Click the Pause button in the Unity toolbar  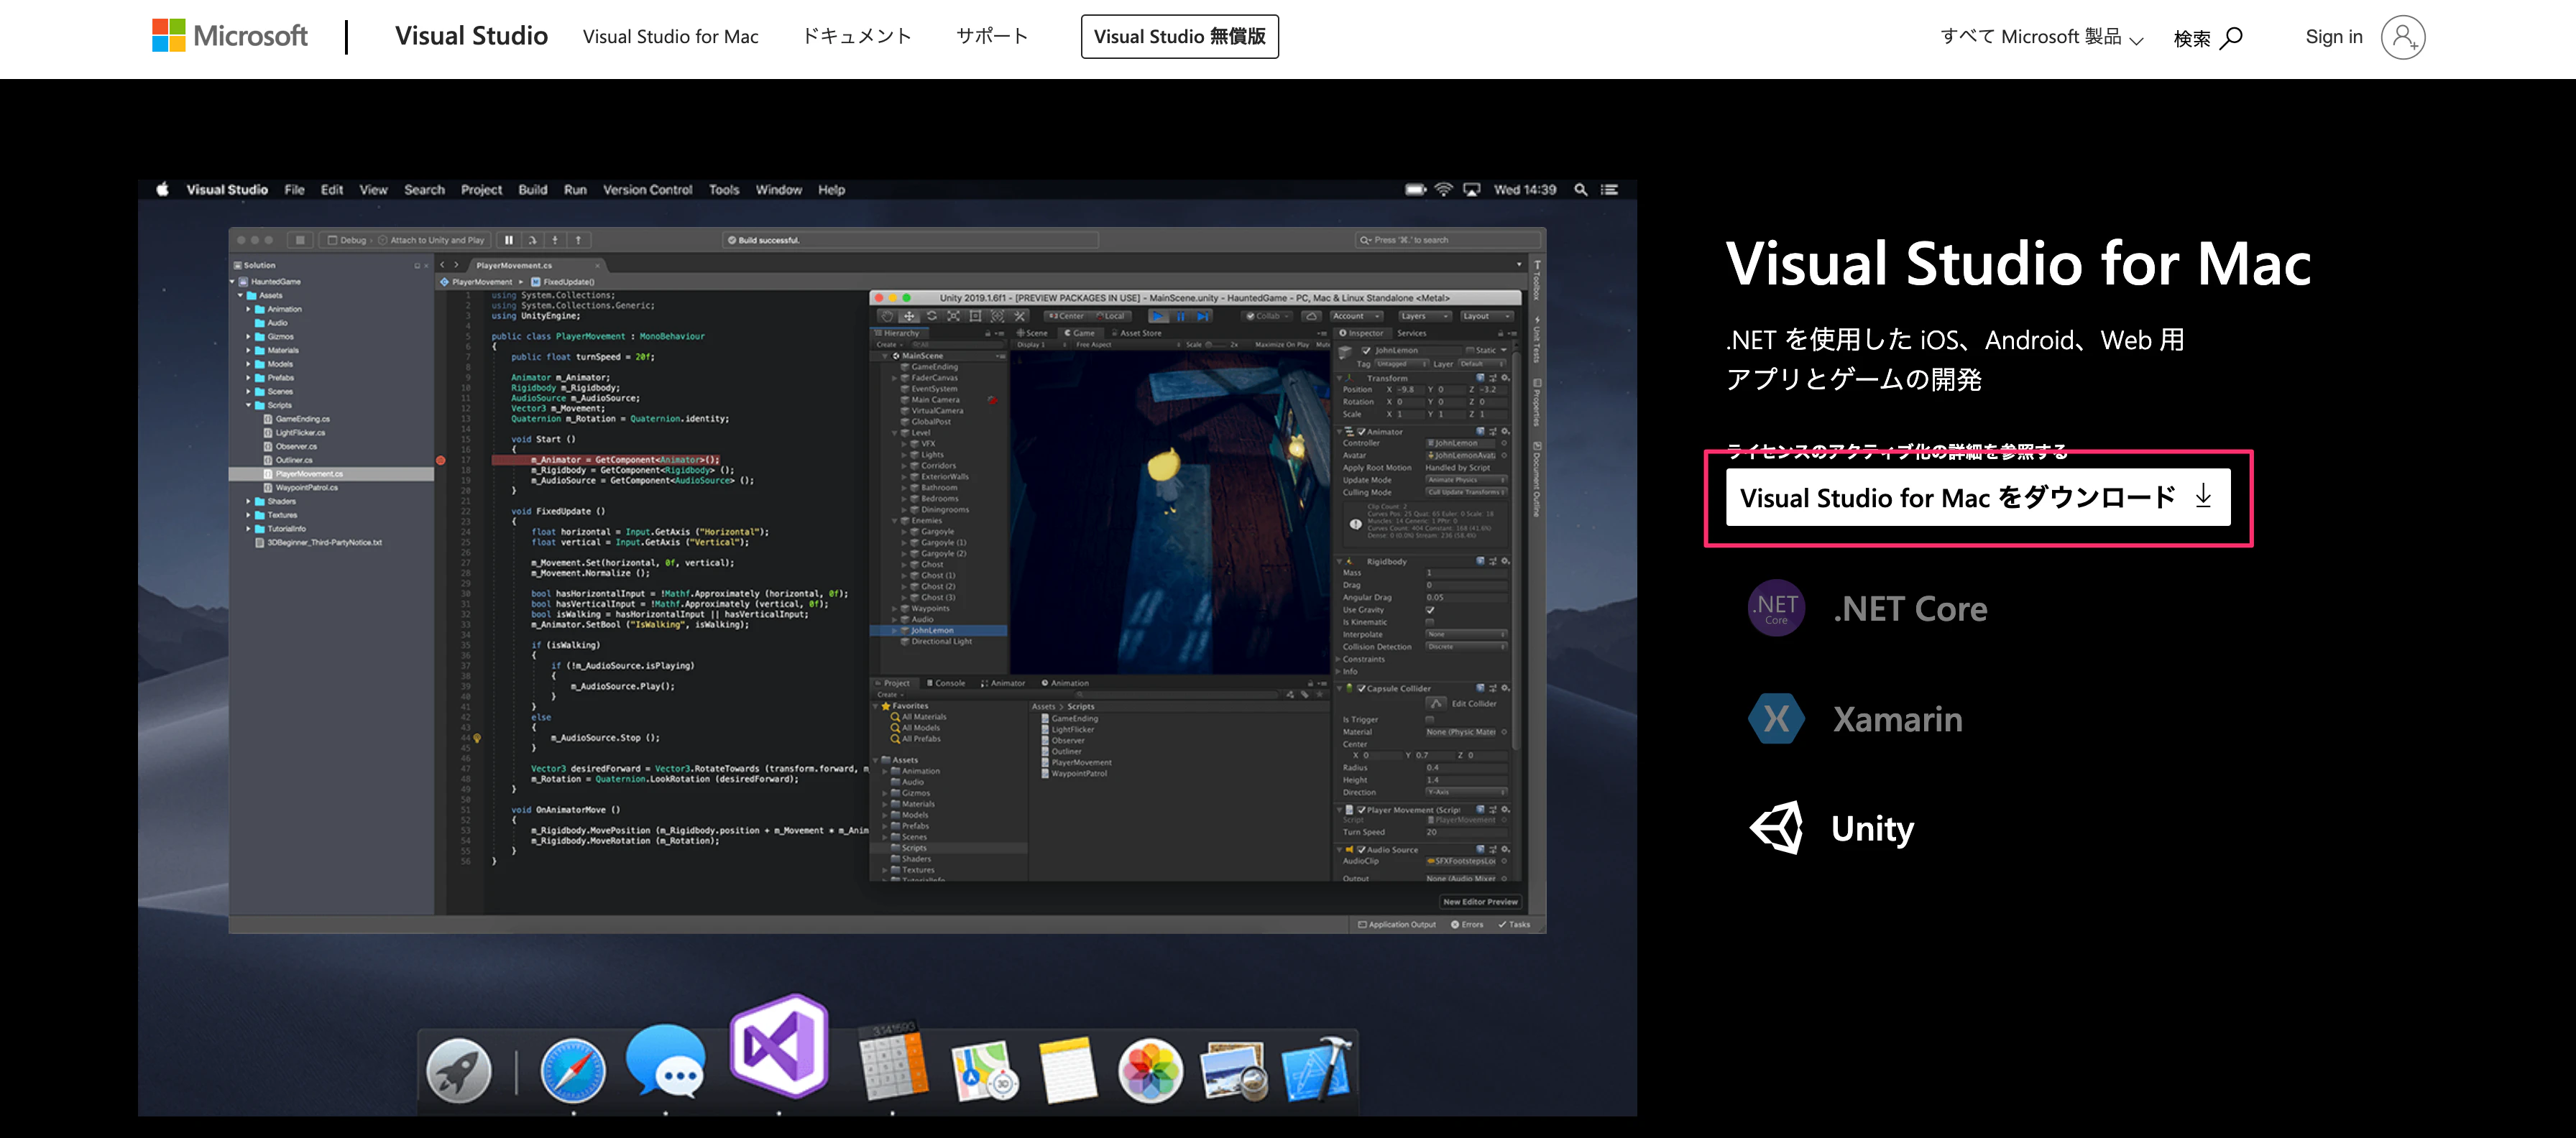click(x=1180, y=316)
